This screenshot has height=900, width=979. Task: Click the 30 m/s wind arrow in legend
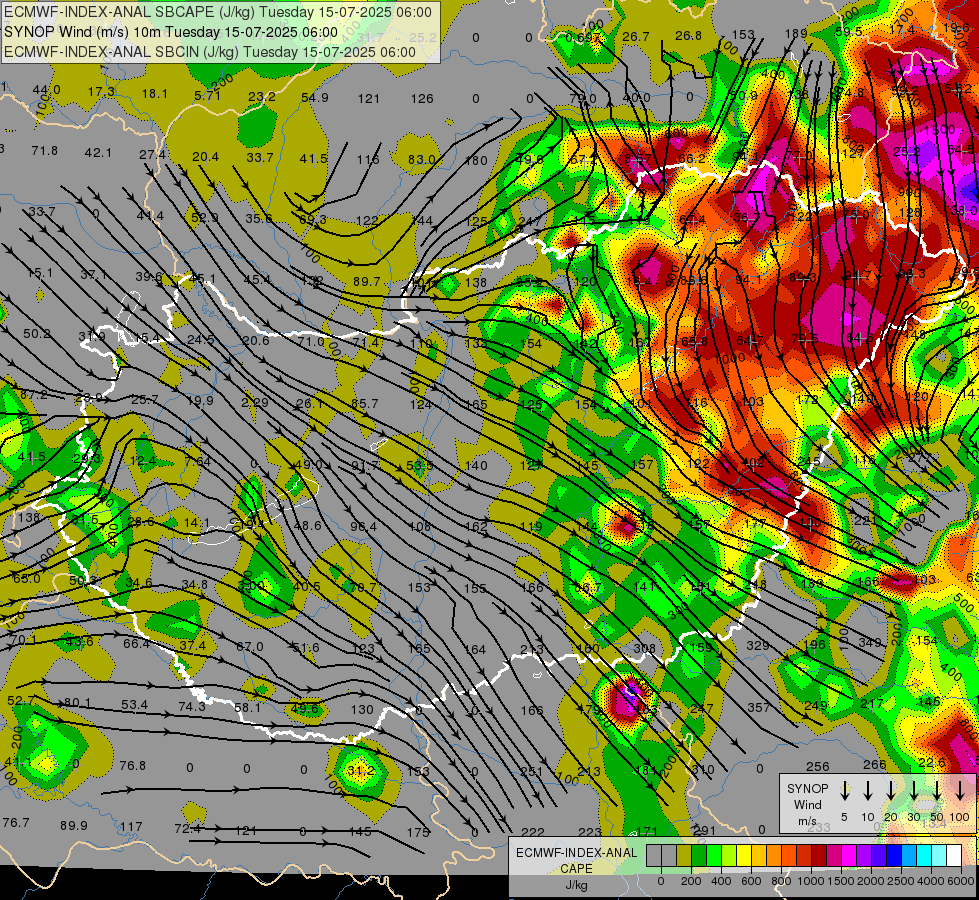pyautogui.click(x=914, y=791)
